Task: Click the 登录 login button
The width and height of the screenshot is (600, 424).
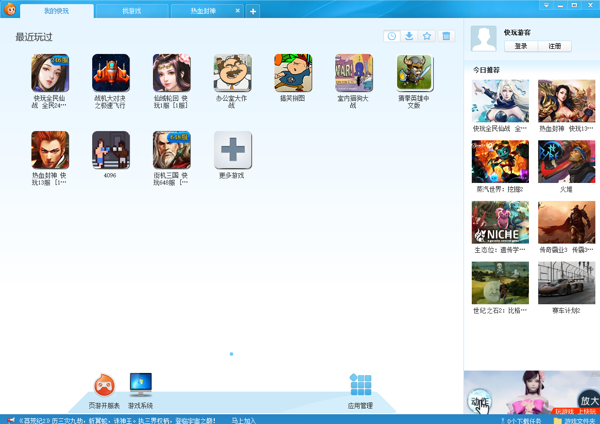Action: click(x=521, y=46)
